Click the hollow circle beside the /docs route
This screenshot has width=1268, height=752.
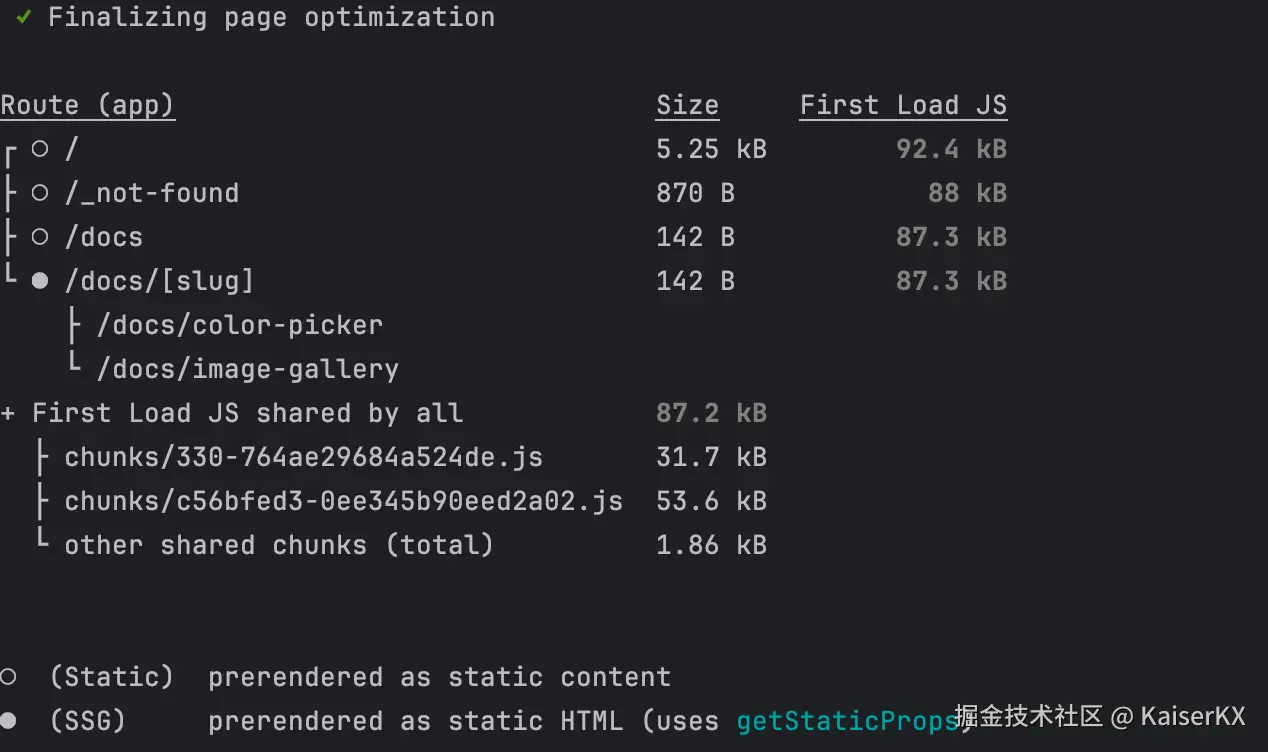(x=40, y=237)
